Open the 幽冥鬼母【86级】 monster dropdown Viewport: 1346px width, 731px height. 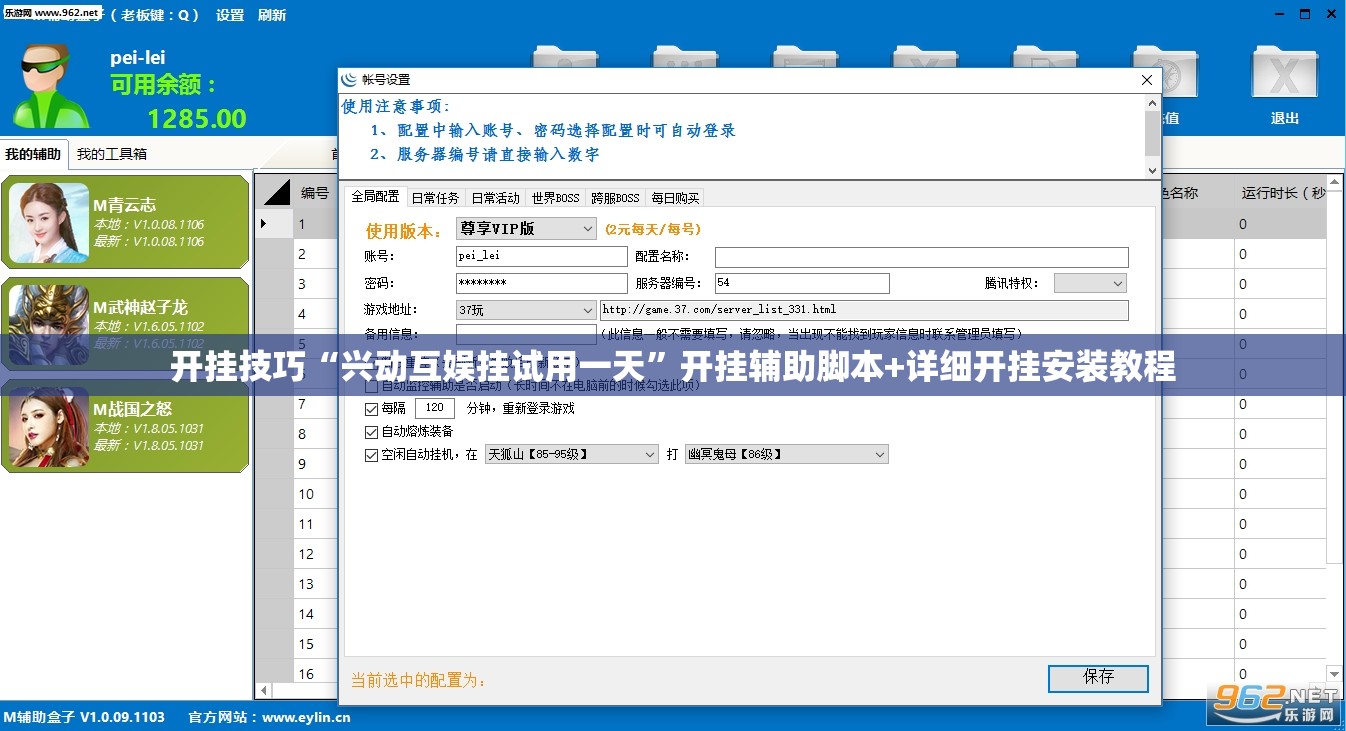tap(786, 454)
